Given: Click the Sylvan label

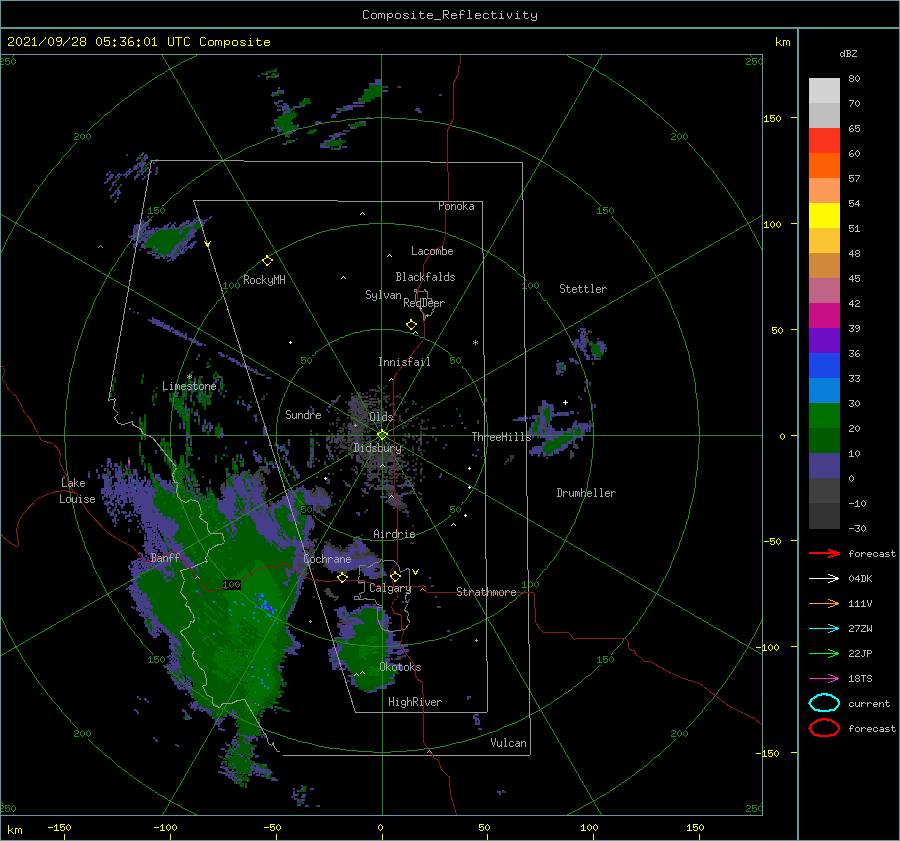Looking at the screenshot, I should tap(383, 295).
